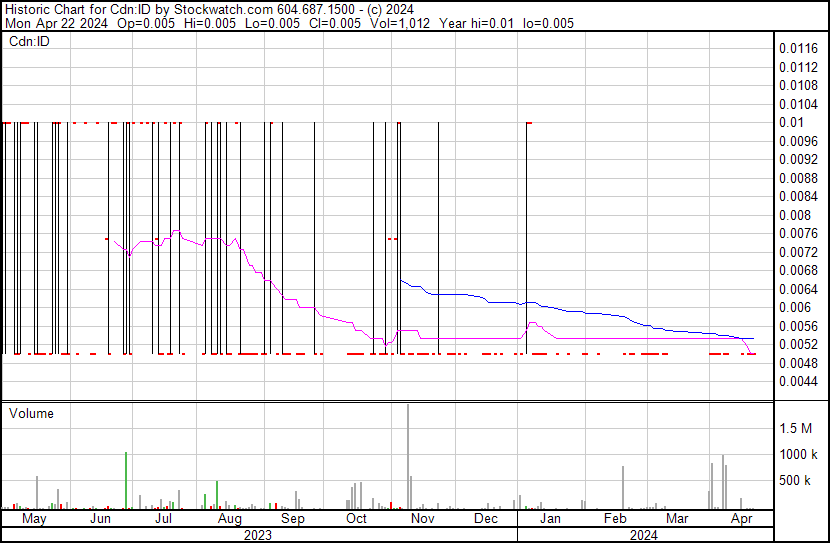Viewport: 830px width, 543px height.
Task: Click the 500 k volume axis label
Action: click(x=797, y=481)
